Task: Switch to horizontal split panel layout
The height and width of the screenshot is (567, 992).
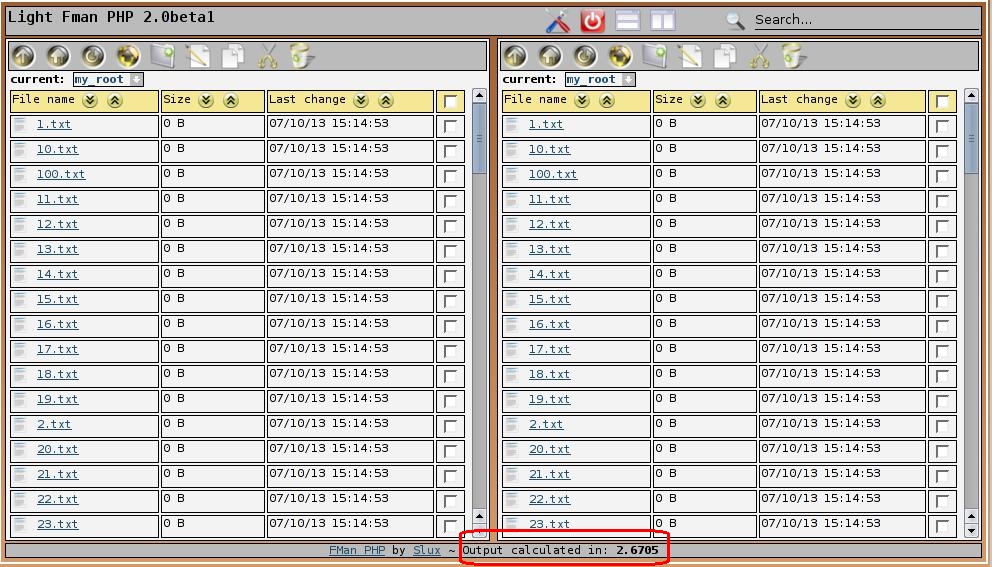Action: tap(628, 21)
